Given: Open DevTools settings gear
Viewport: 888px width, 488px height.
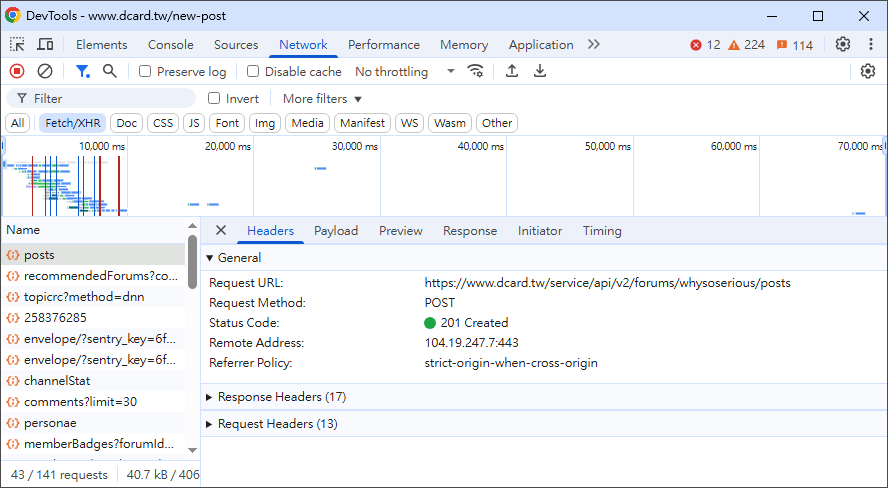Looking at the screenshot, I should tap(843, 44).
